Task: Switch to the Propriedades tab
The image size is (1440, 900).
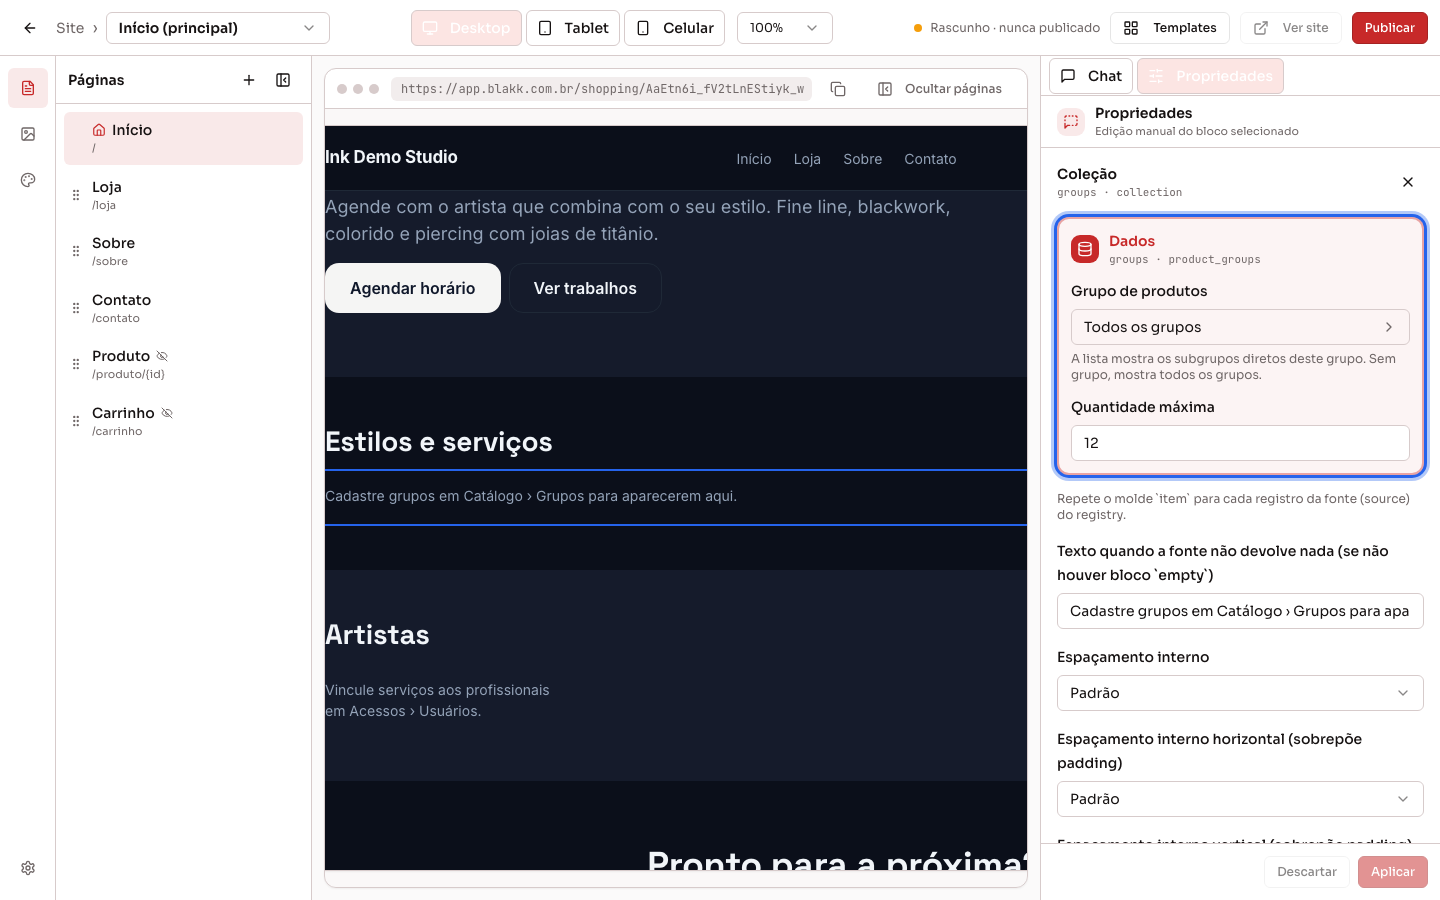Action: coord(1210,76)
